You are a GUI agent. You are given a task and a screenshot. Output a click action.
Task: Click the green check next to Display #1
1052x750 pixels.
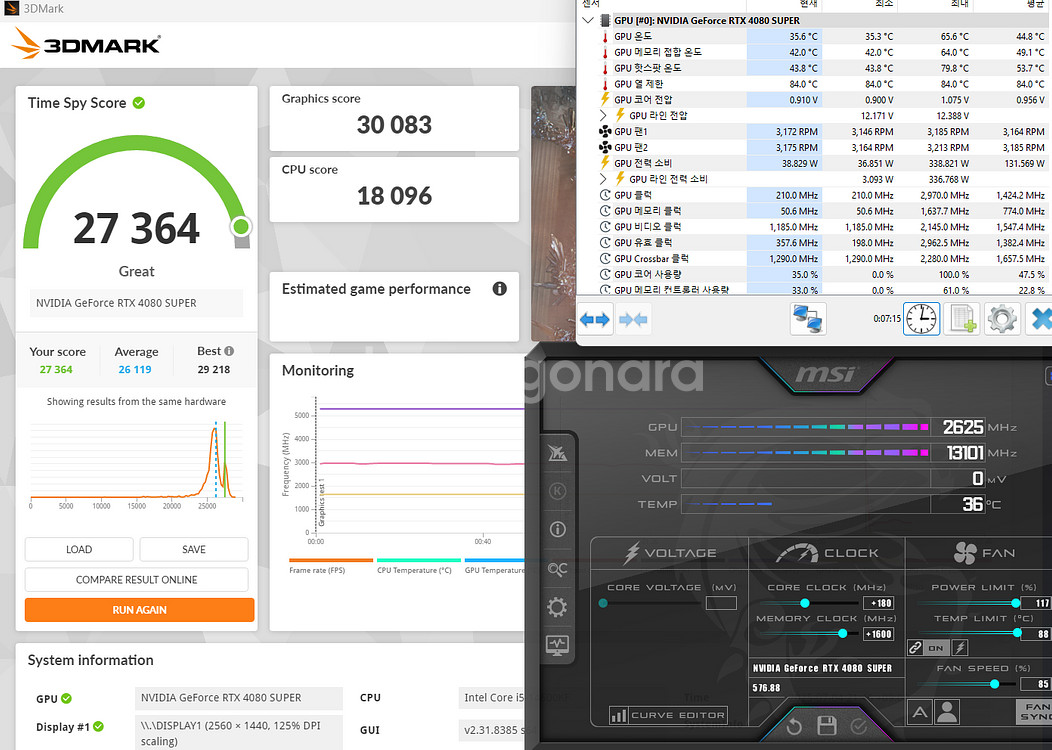click(x=99, y=727)
